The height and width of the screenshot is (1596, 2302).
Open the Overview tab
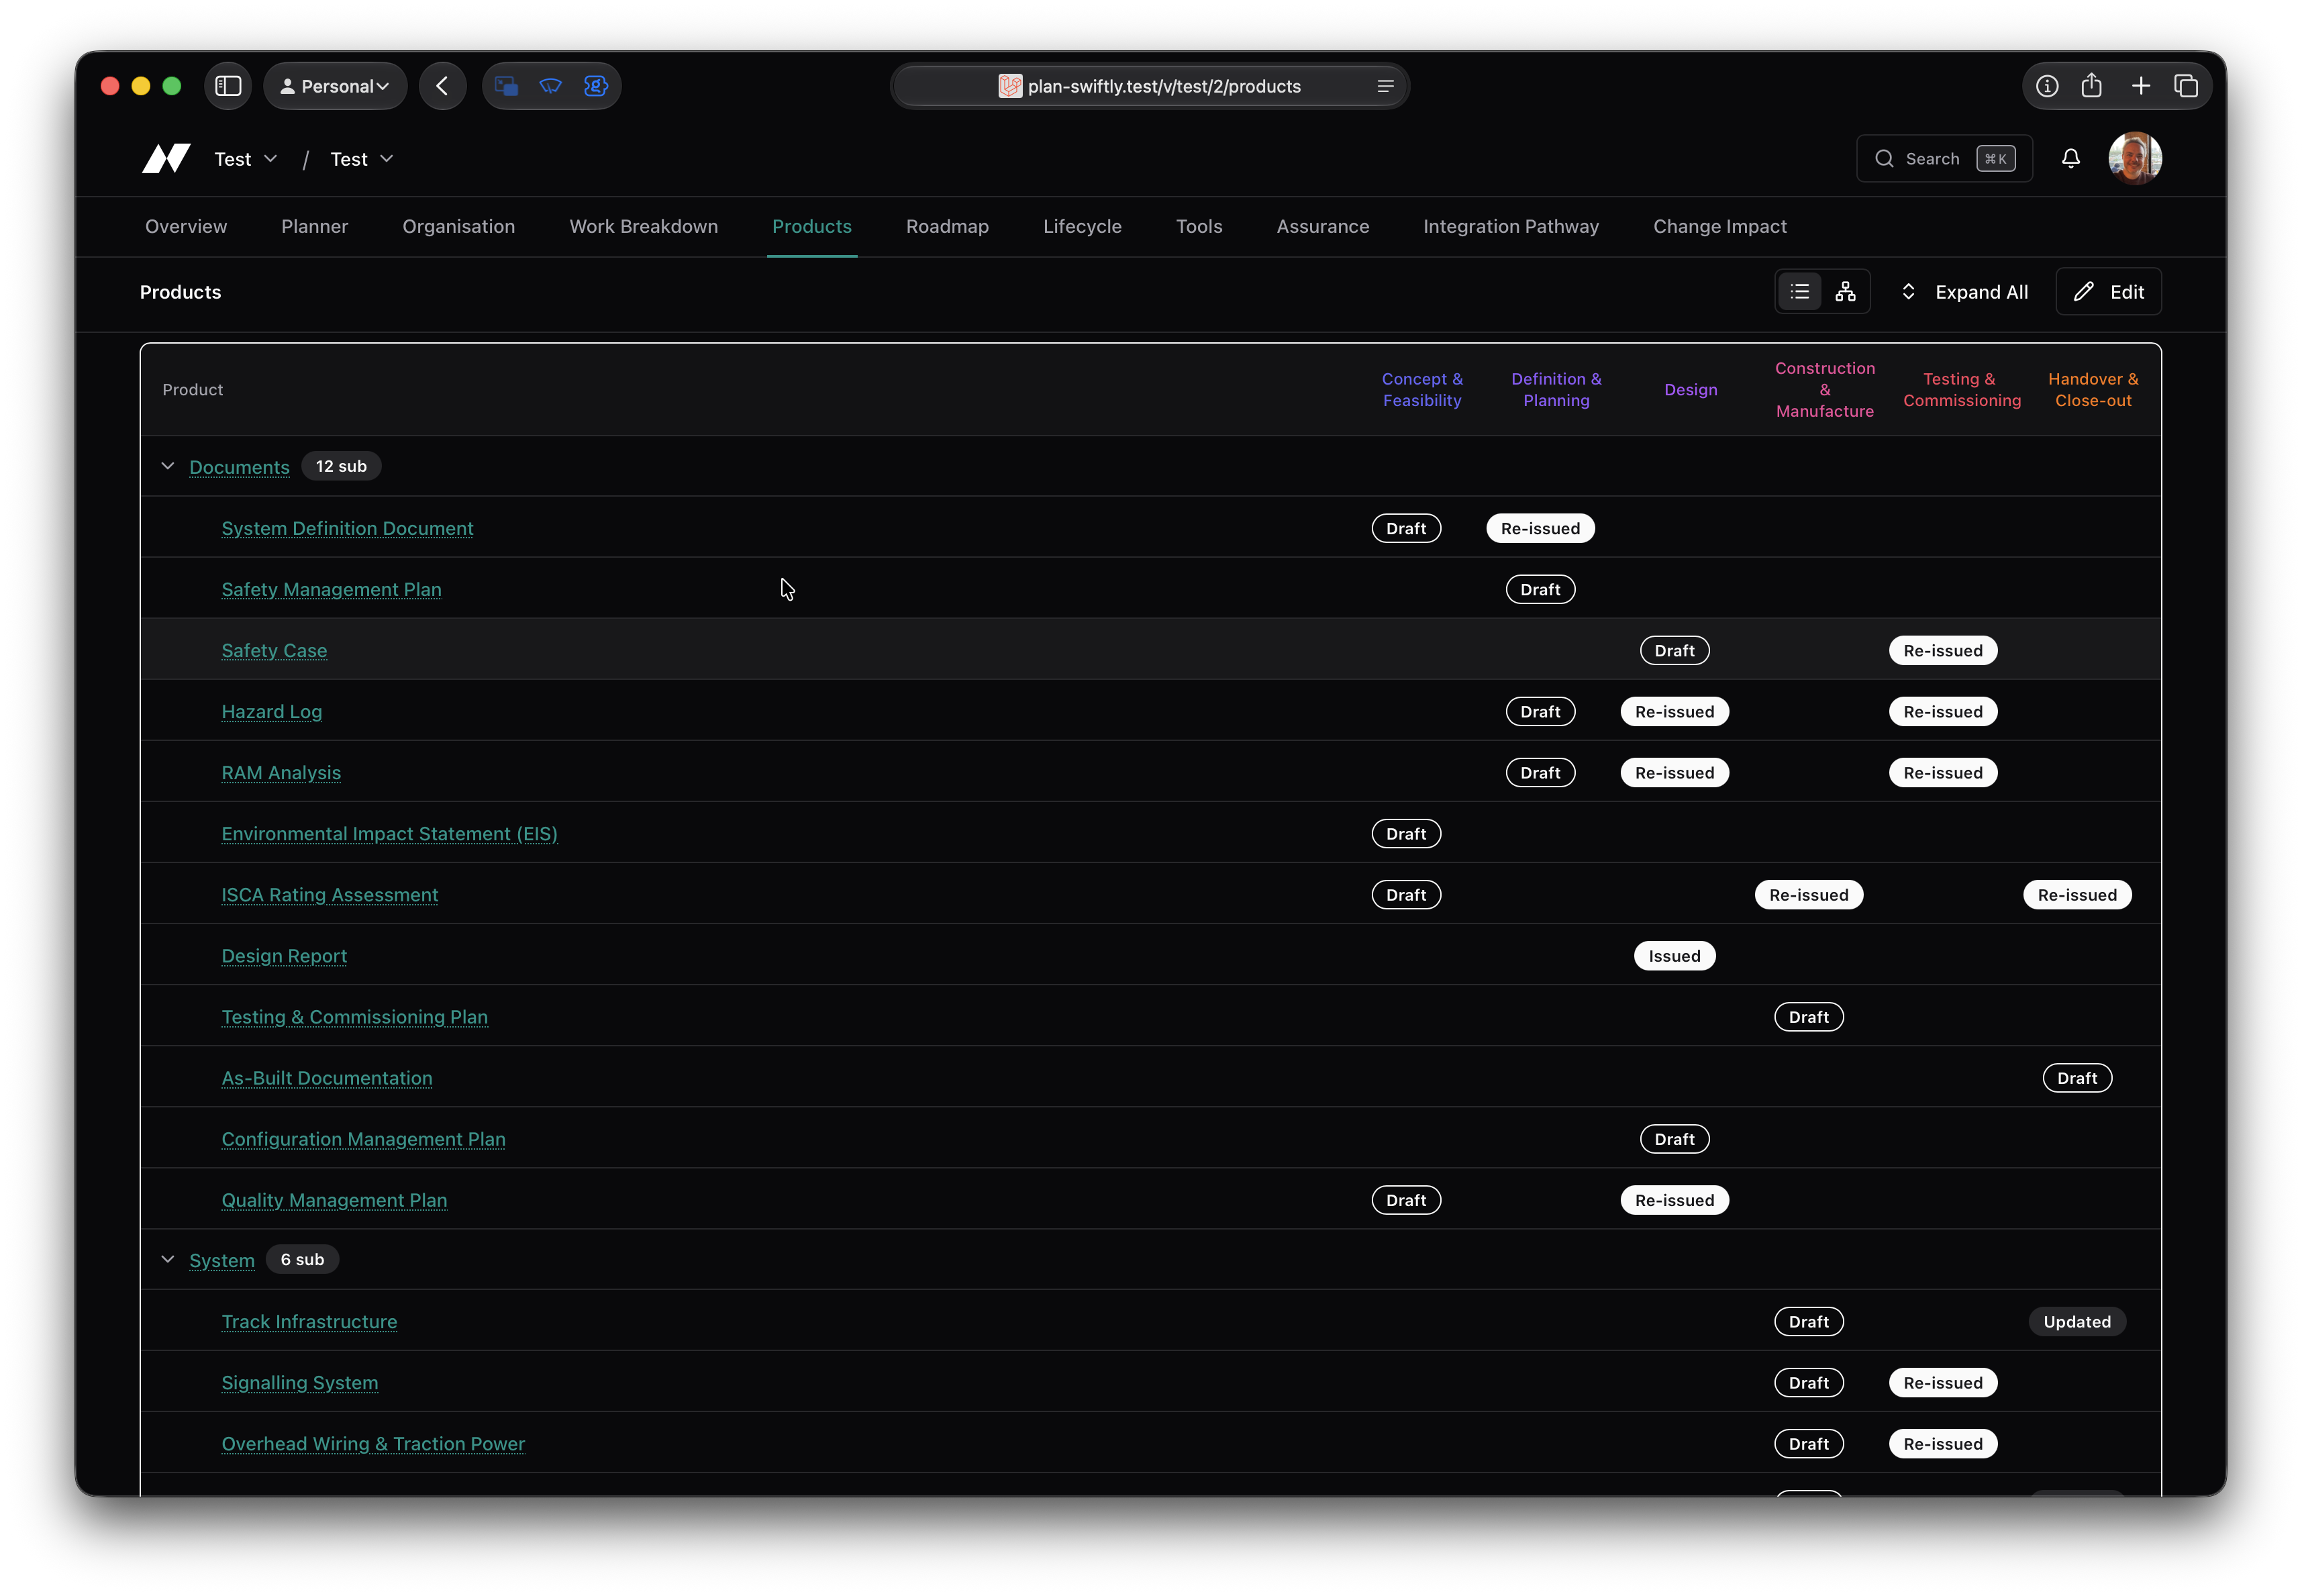click(x=186, y=227)
